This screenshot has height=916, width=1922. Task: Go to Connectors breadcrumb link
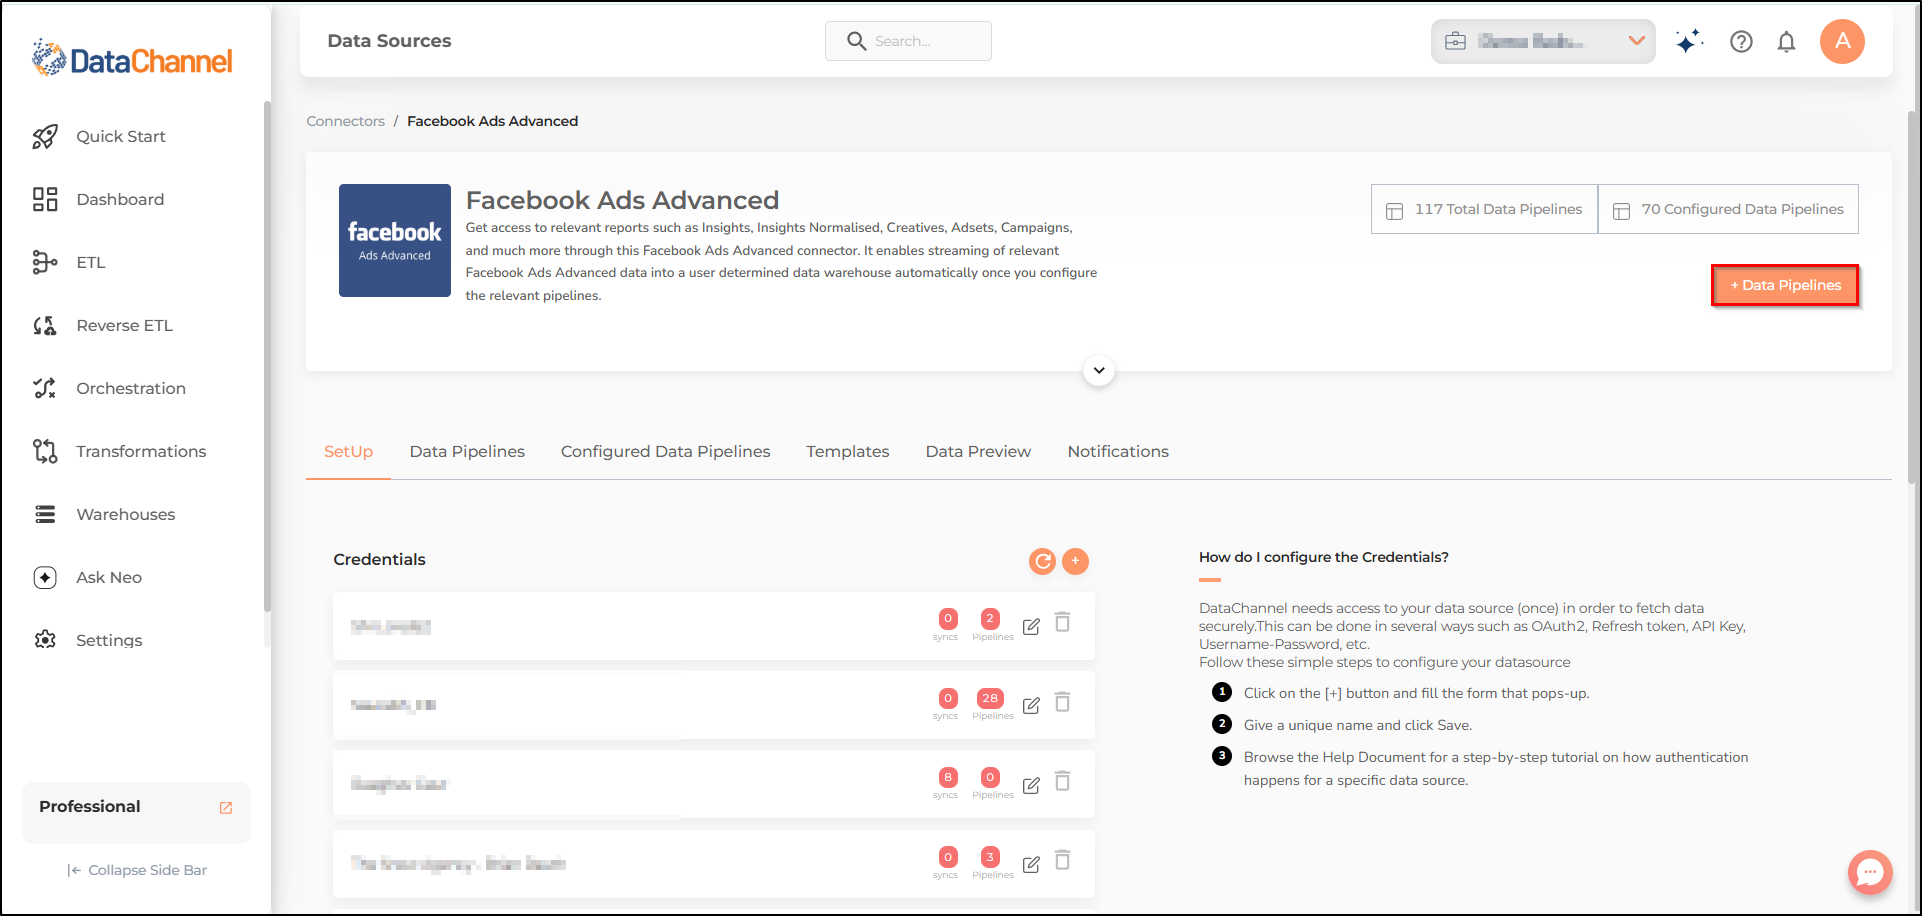345,121
